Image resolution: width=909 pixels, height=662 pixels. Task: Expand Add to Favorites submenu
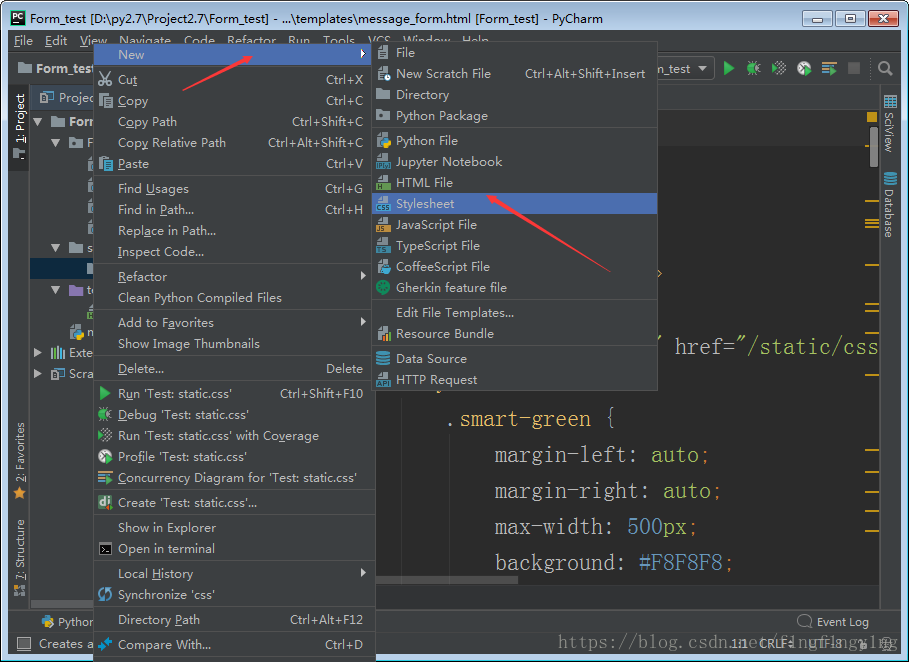[363, 322]
